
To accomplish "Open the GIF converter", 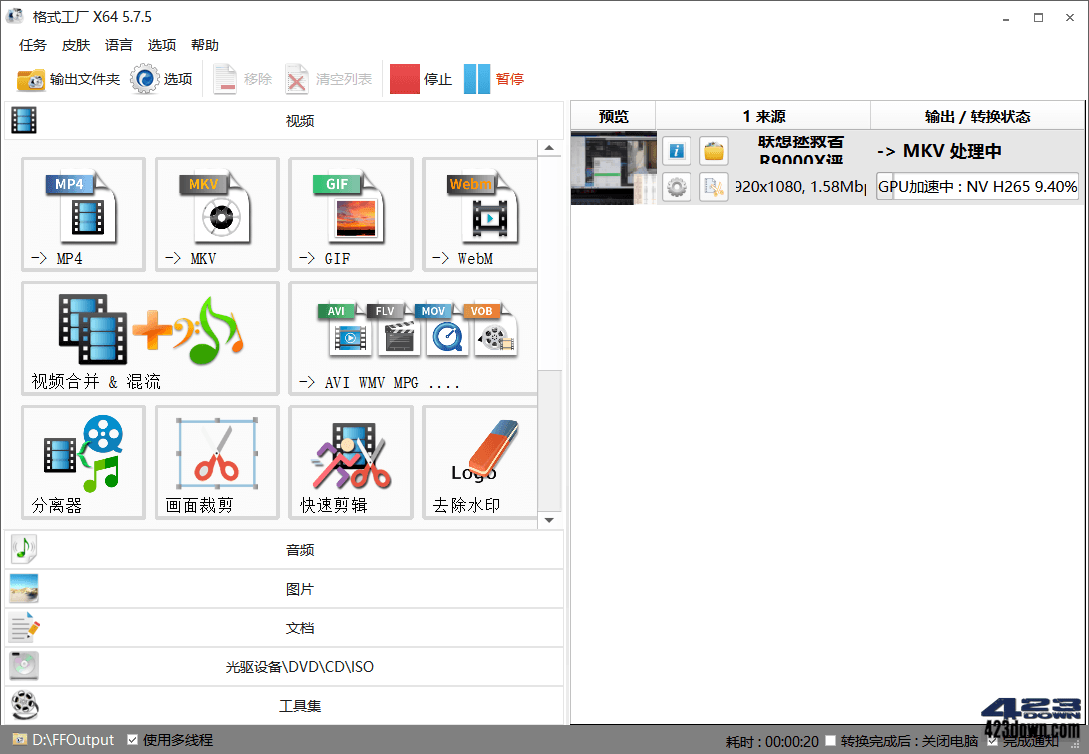I will pos(350,214).
